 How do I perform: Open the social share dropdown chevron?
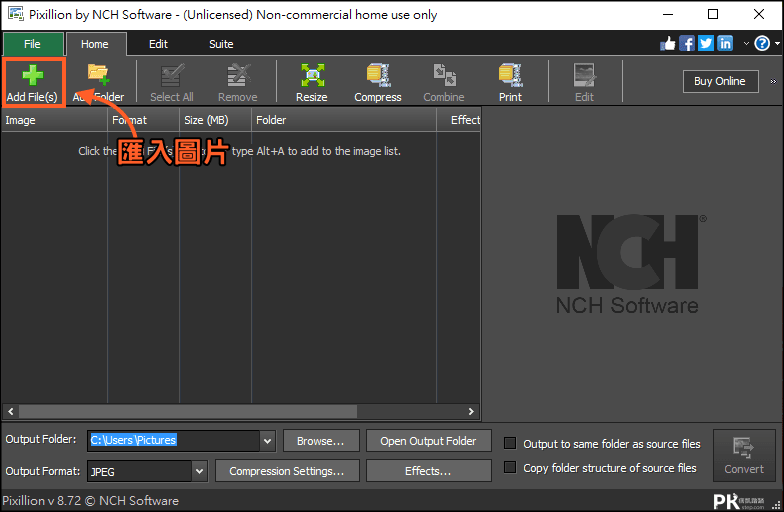pos(746,44)
